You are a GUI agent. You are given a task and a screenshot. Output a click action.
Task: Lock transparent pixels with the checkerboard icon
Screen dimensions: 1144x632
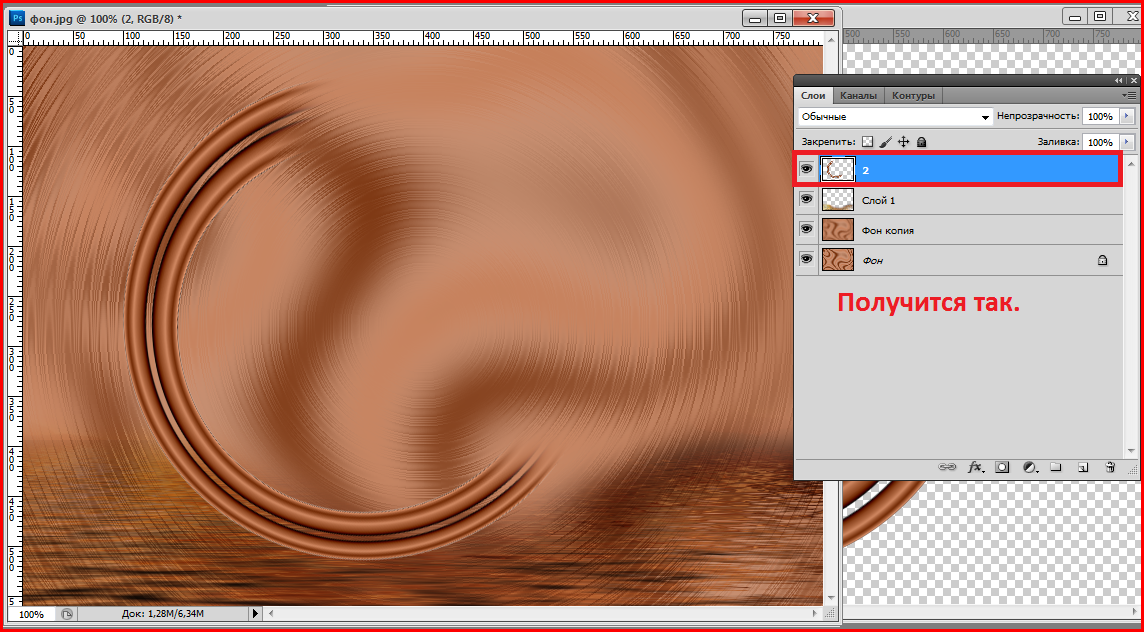coord(867,142)
